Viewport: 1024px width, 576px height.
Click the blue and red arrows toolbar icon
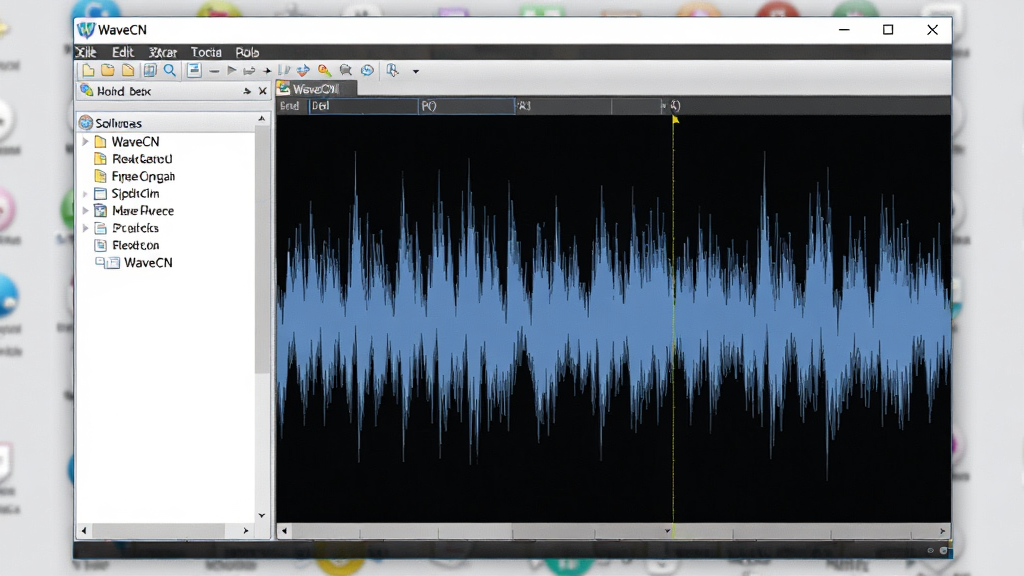pyautogui.click(x=303, y=71)
